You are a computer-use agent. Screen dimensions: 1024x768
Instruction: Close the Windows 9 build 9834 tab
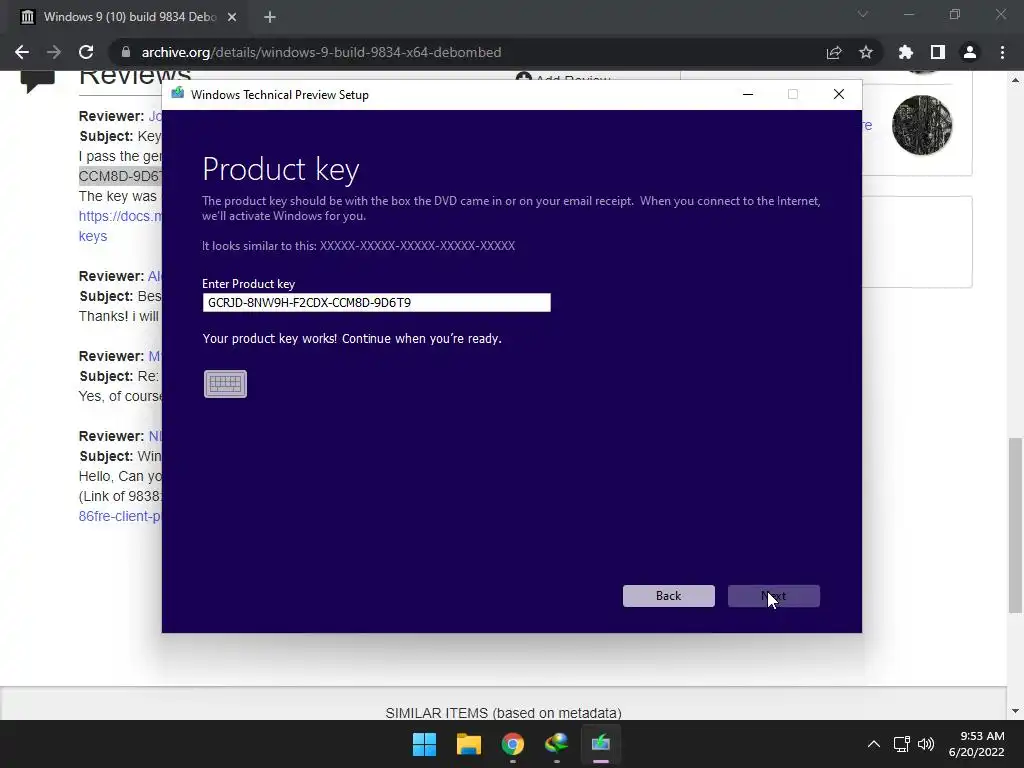tap(232, 17)
